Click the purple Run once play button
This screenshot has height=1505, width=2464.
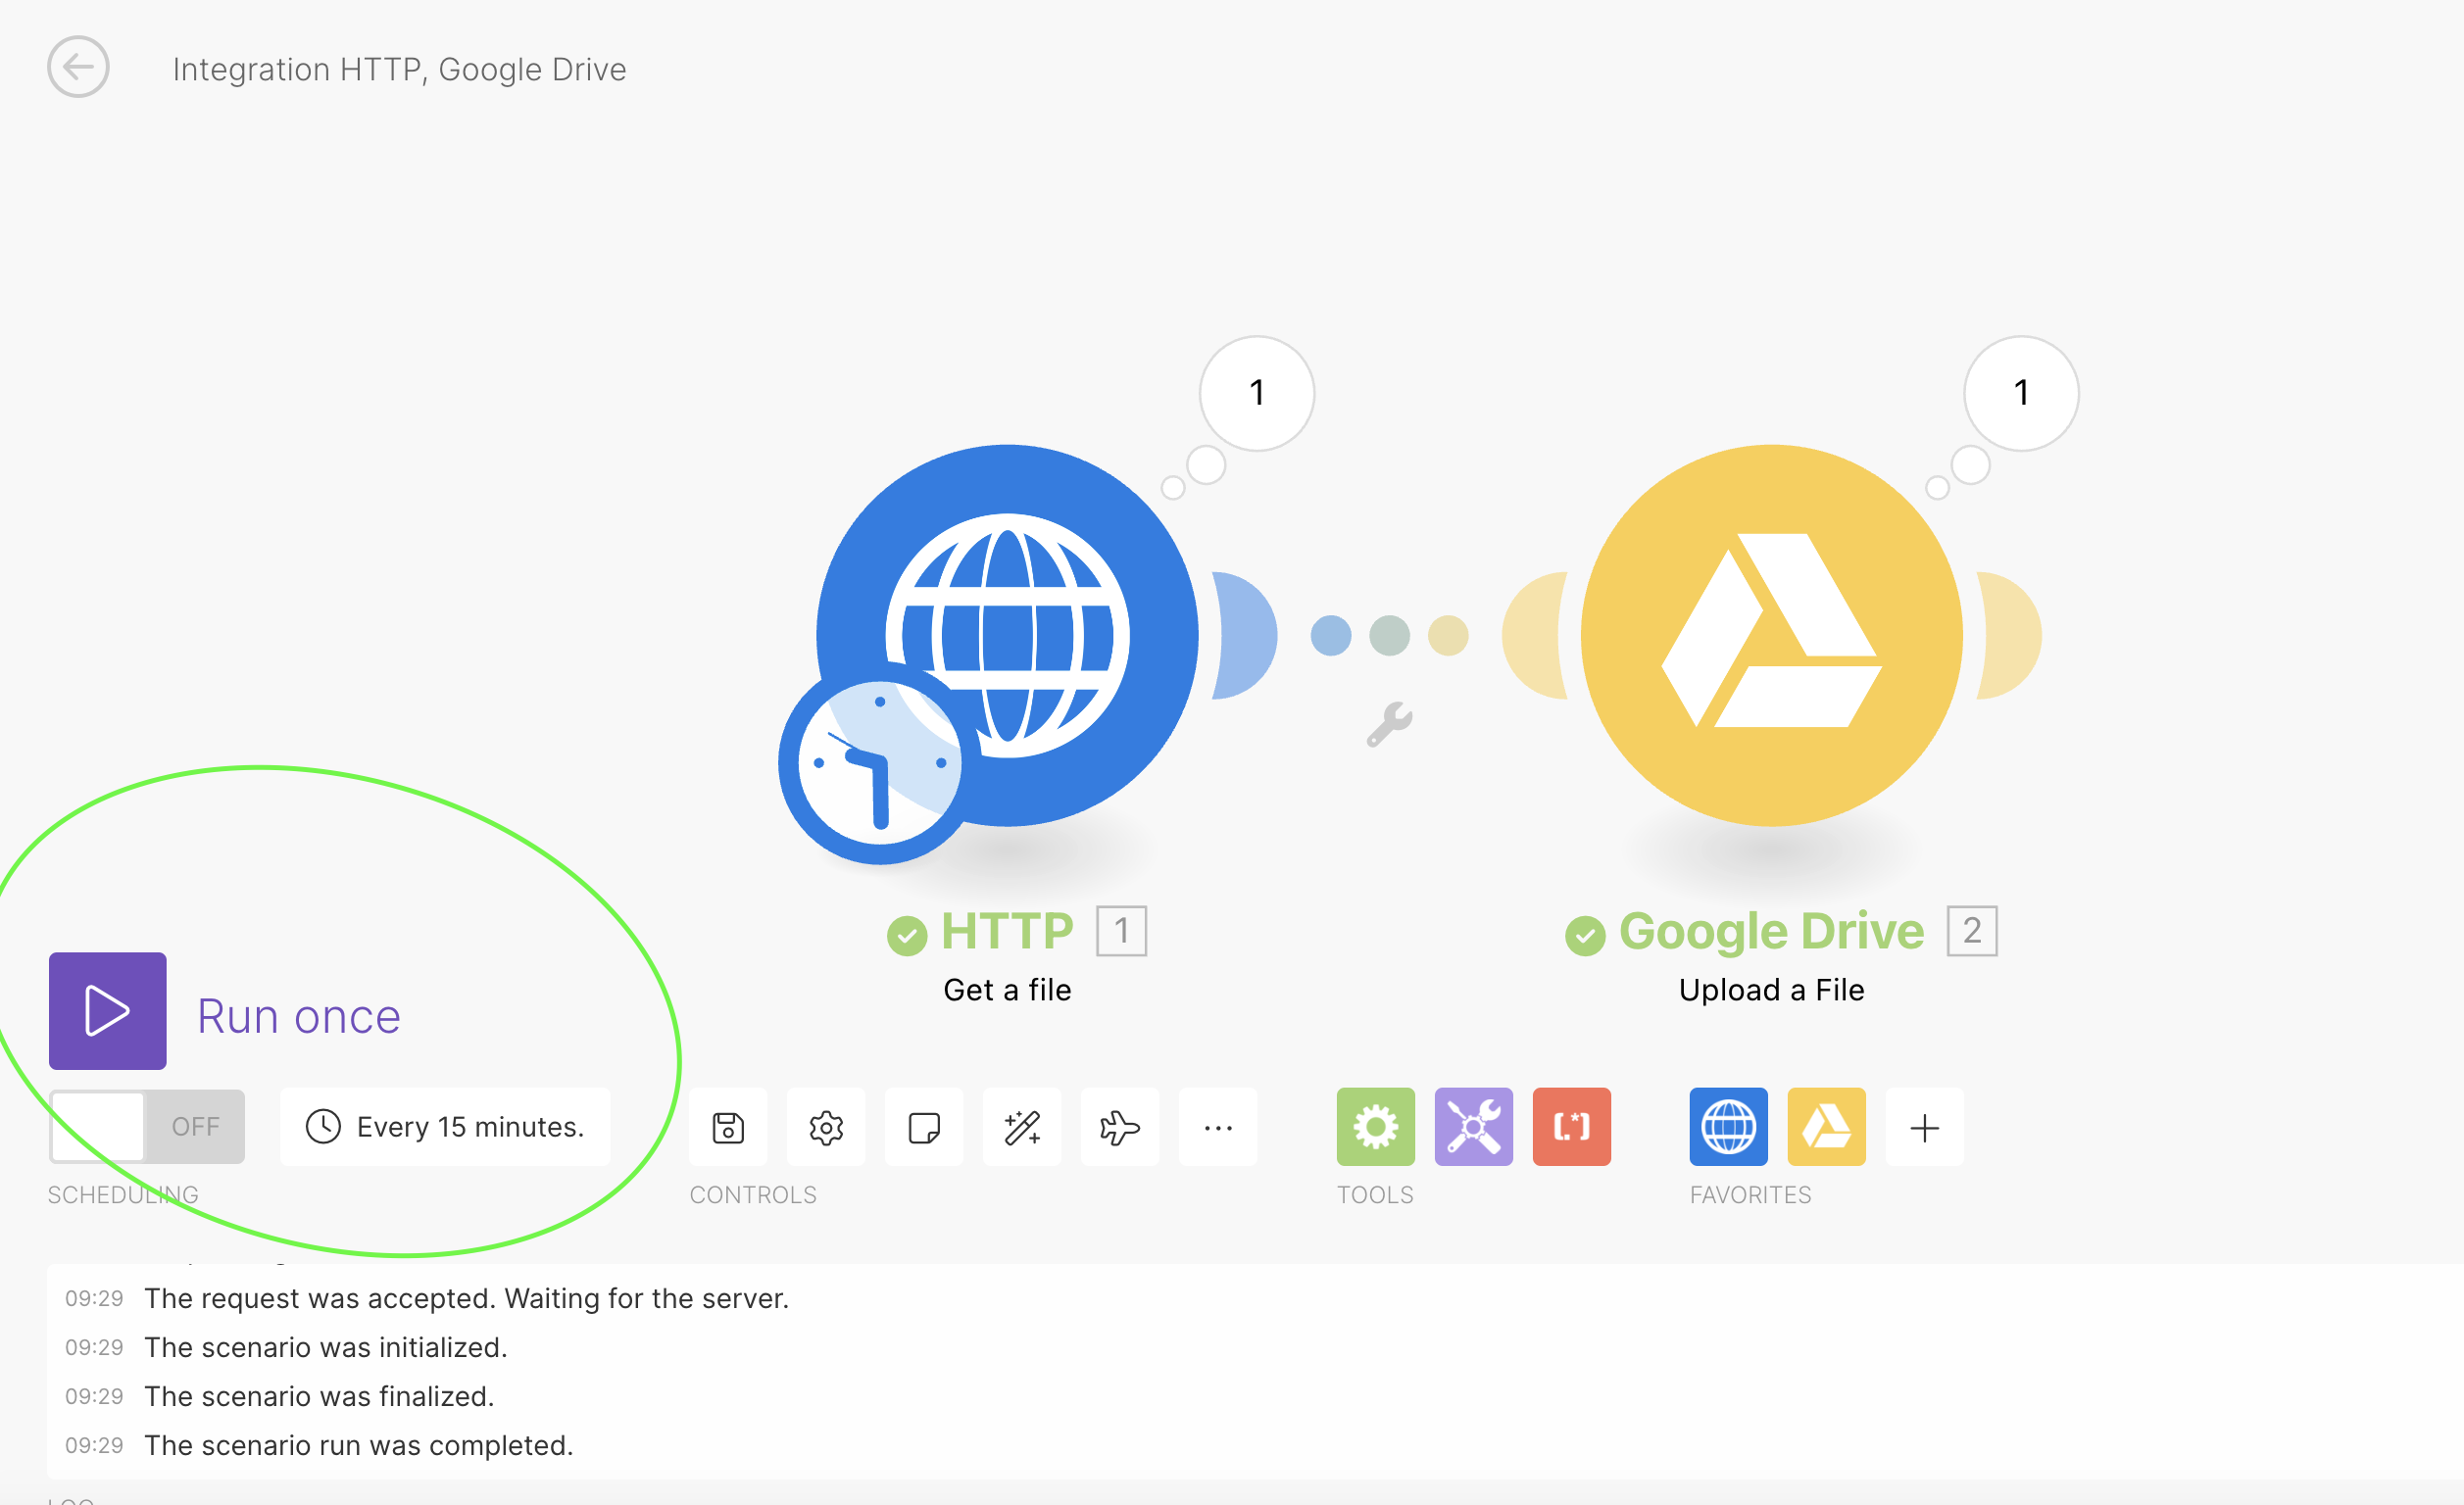pos(108,1010)
